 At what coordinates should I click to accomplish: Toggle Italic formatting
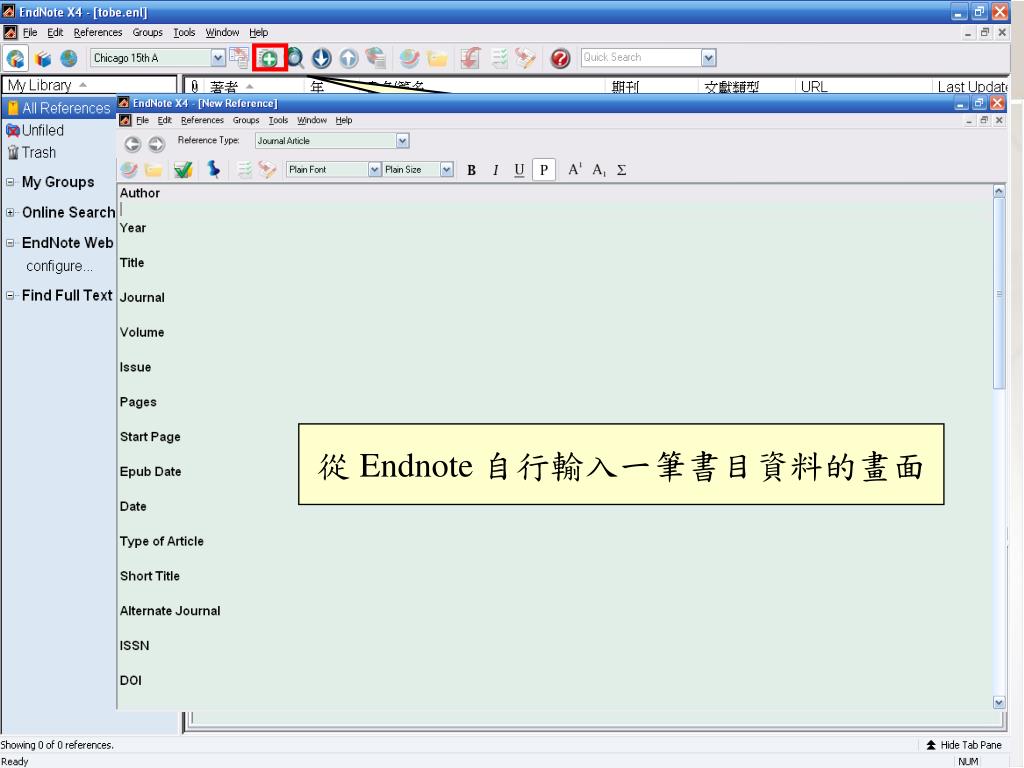point(496,170)
